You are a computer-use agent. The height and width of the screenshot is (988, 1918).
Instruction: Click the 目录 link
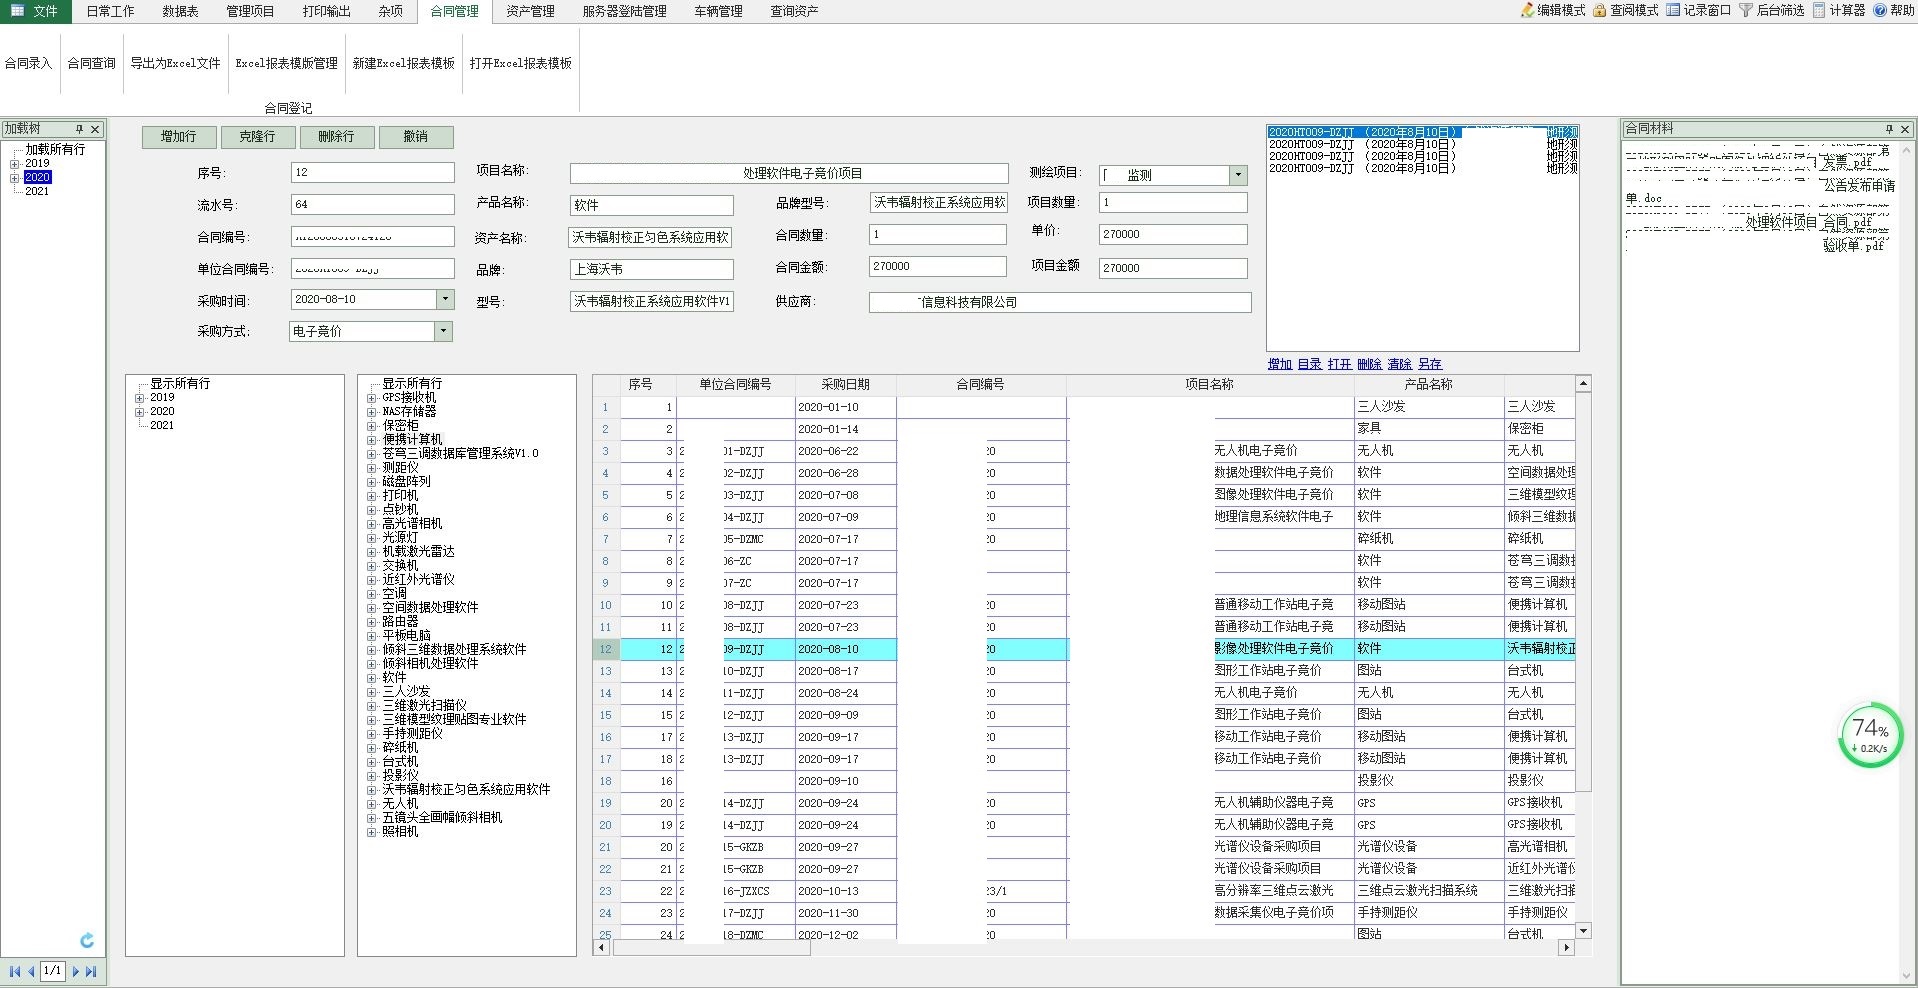point(1310,364)
